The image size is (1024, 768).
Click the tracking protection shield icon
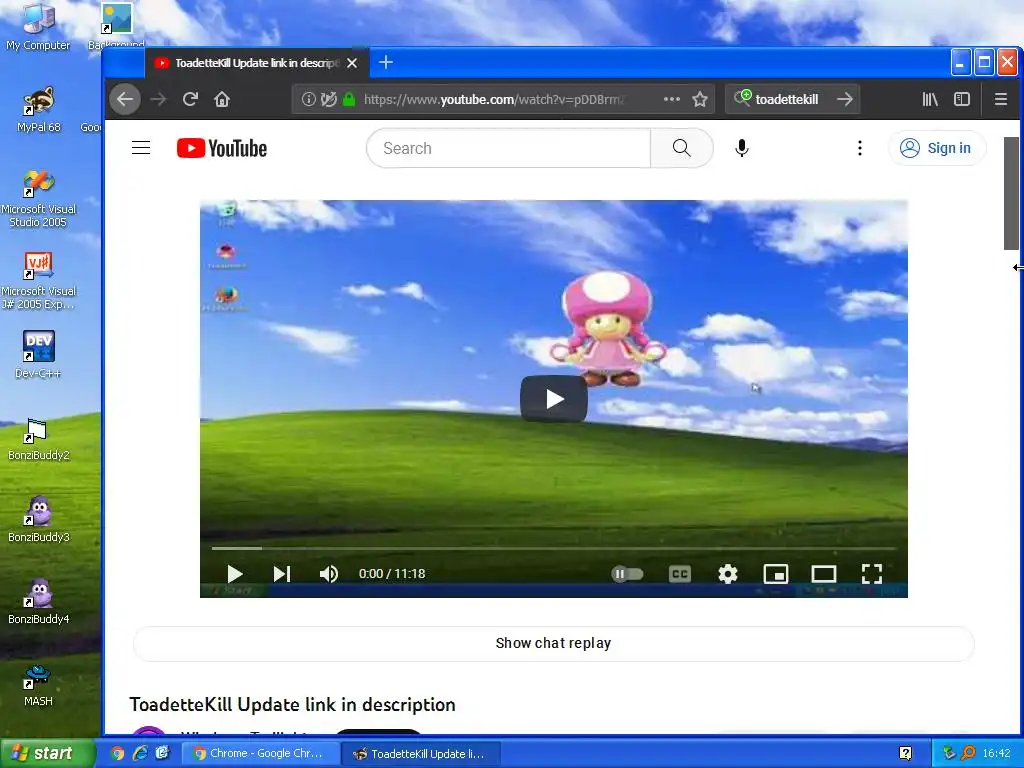point(329,99)
